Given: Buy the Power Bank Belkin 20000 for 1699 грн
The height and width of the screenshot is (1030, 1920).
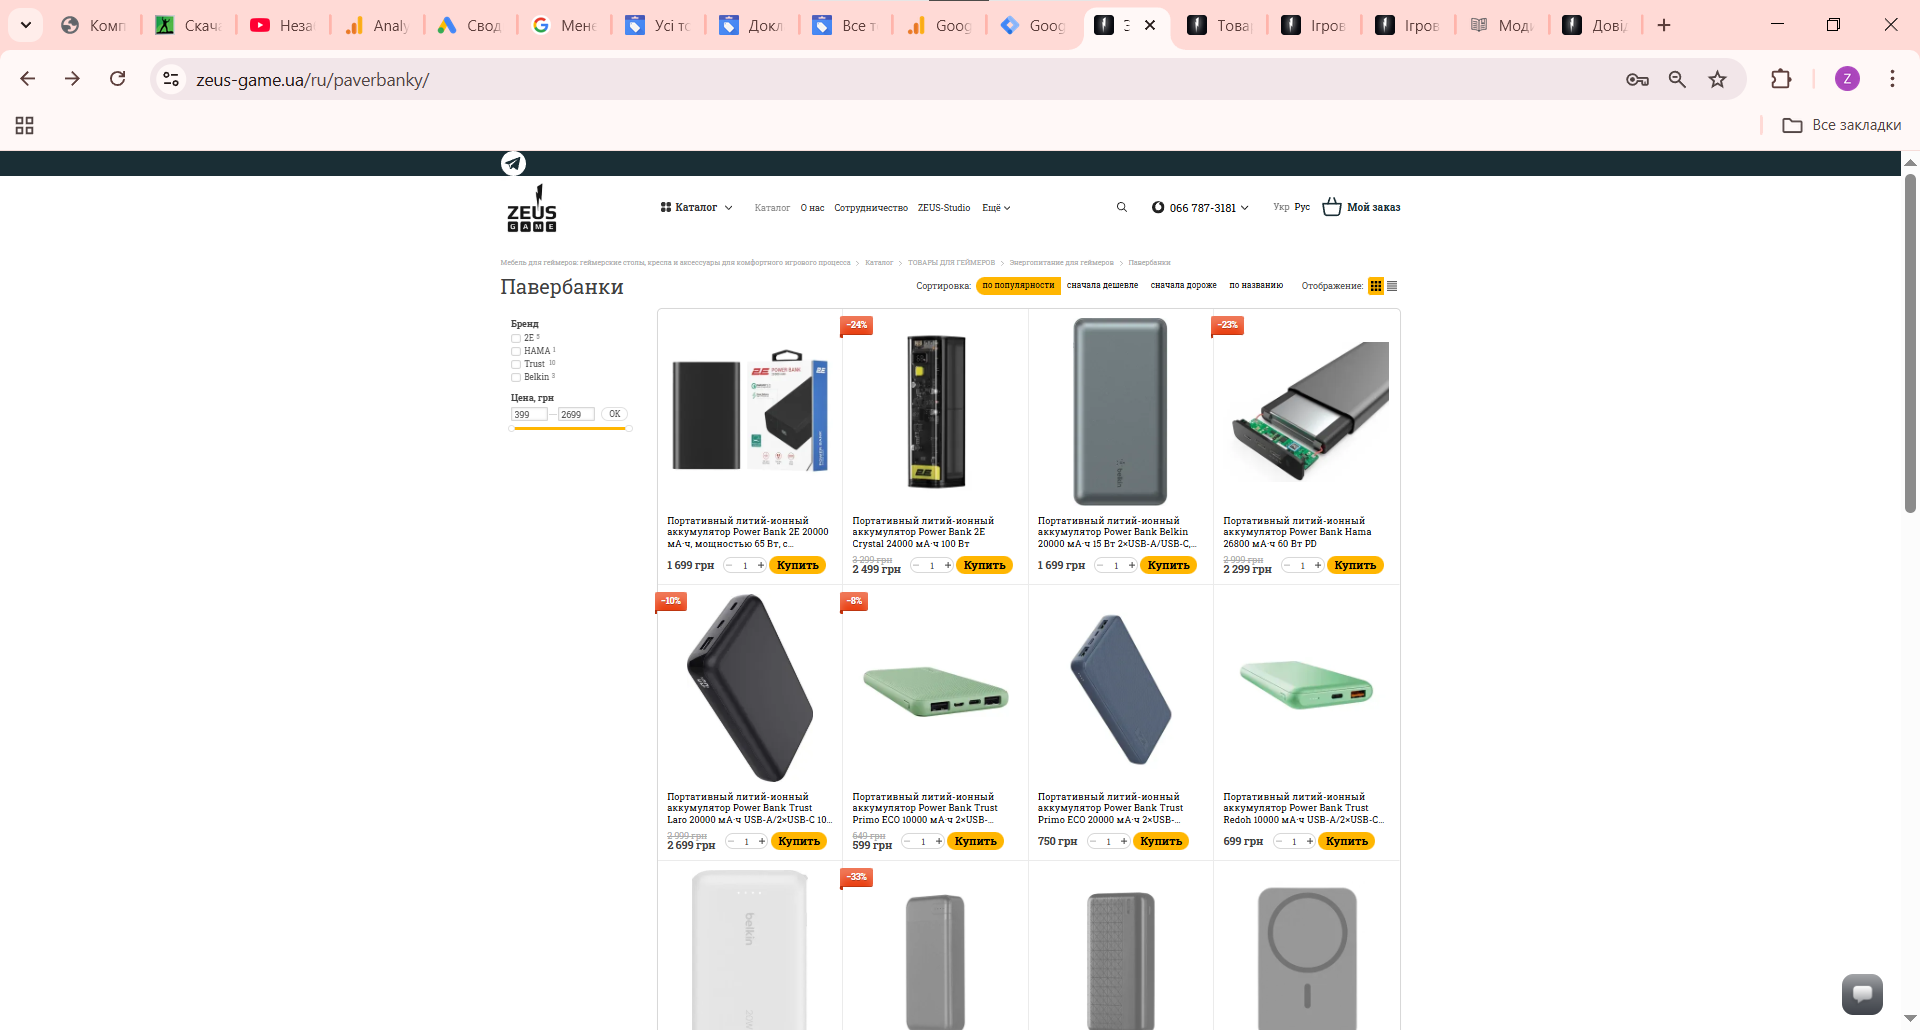Looking at the screenshot, I should coord(1168,565).
